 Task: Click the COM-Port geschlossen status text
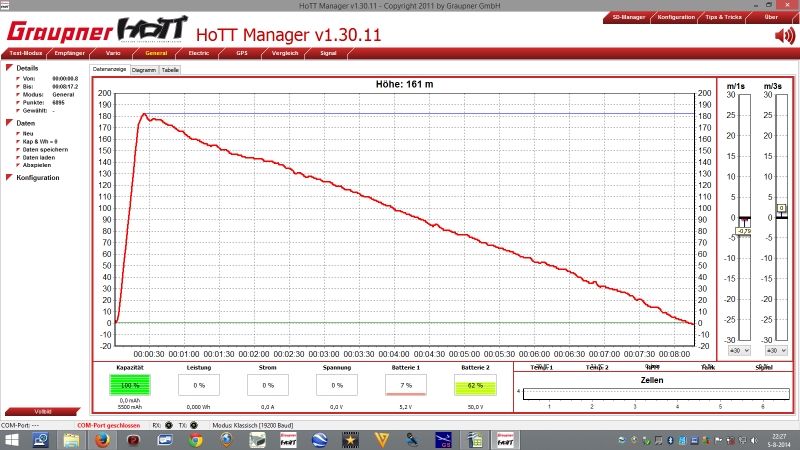click(108, 425)
